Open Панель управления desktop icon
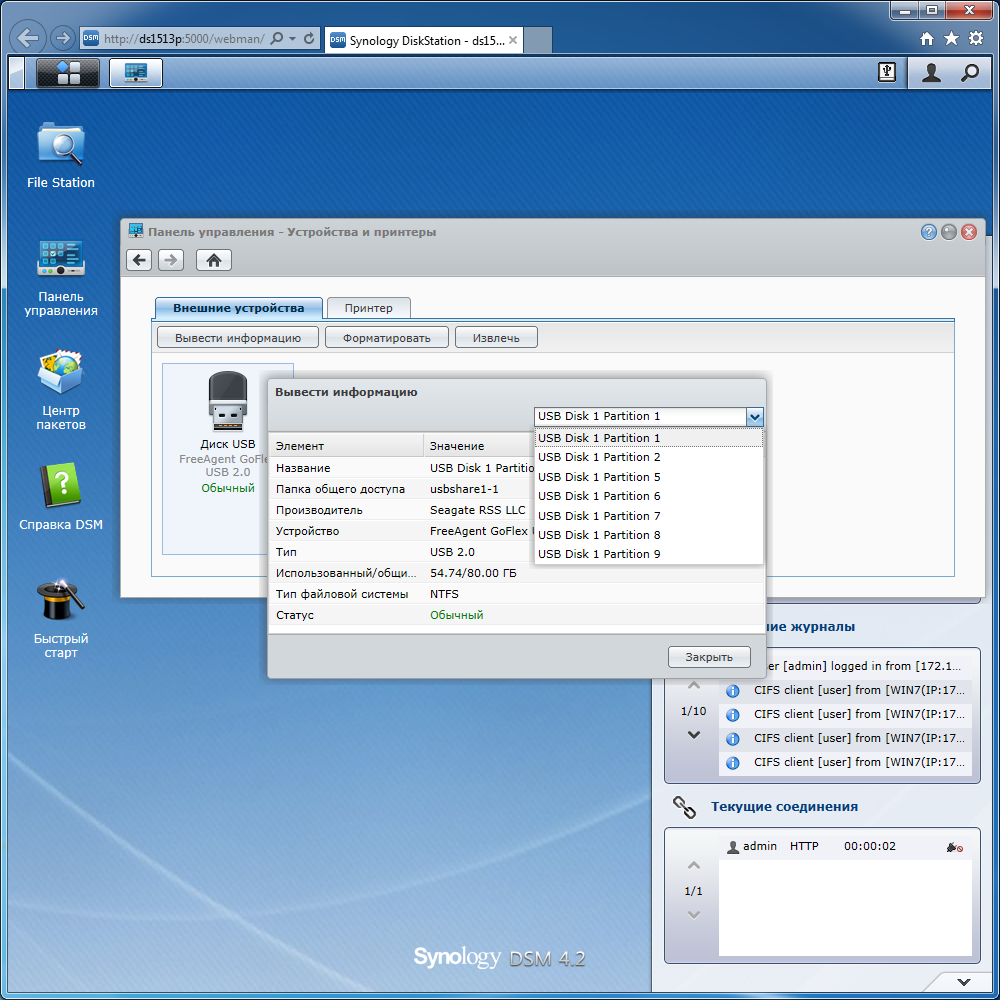Image resolution: width=1000 pixels, height=1000 pixels. (61, 277)
